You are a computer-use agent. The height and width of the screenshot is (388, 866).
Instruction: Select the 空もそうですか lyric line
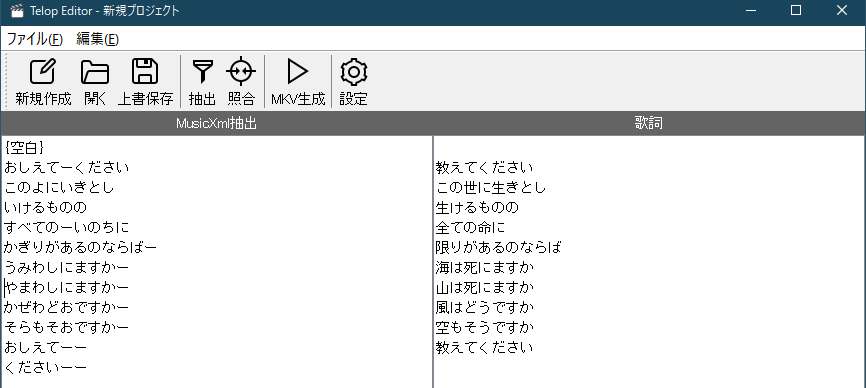pos(485,328)
